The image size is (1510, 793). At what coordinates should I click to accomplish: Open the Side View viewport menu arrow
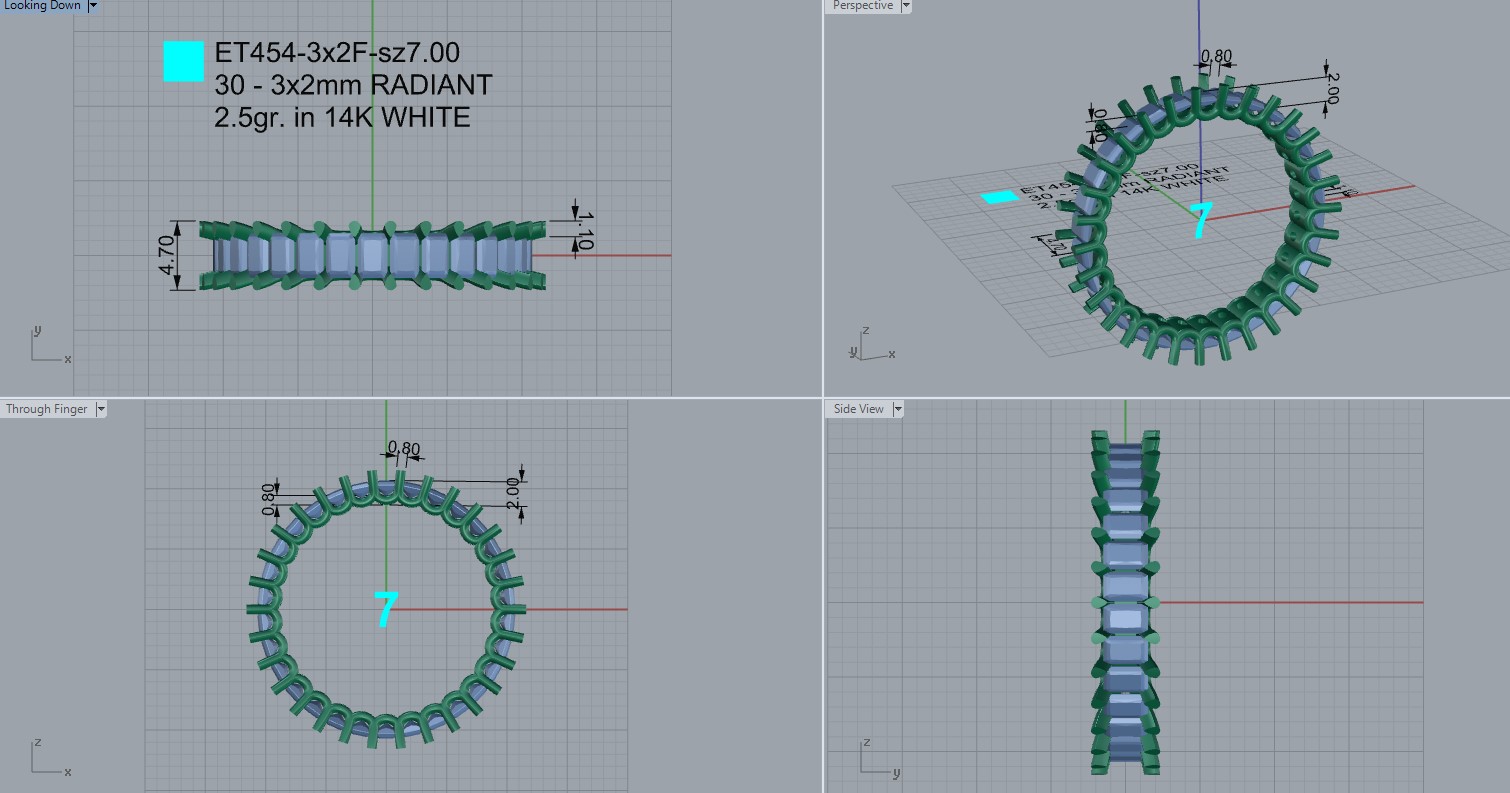(898, 409)
